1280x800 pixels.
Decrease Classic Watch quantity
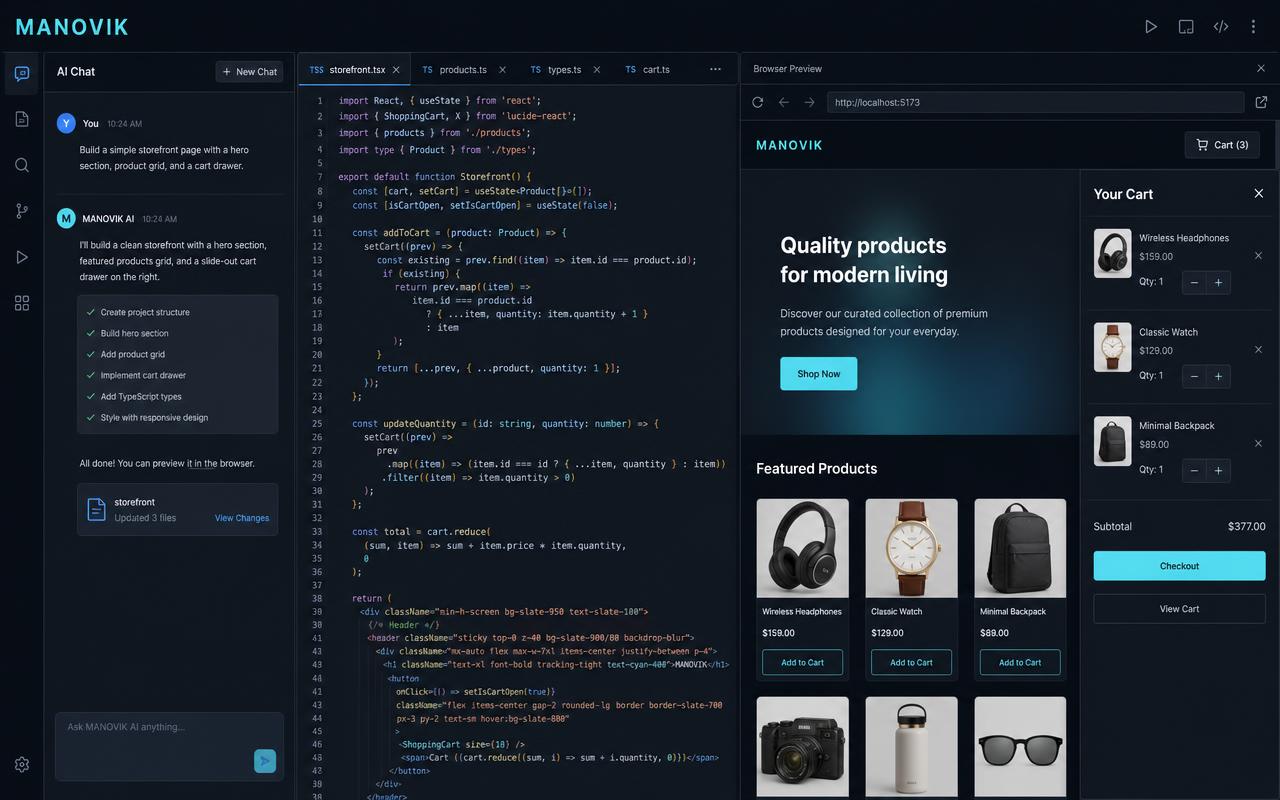click(1194, 377)
